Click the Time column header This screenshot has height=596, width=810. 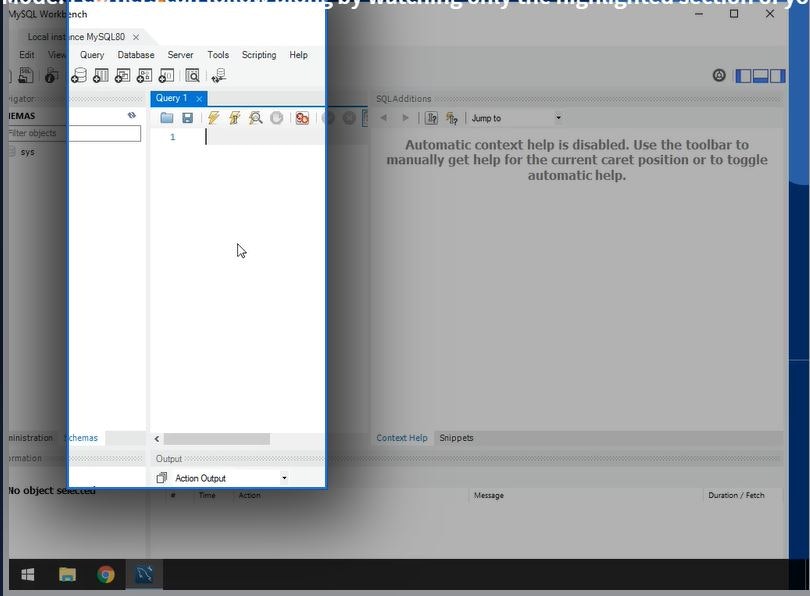(x=207, y=495)
